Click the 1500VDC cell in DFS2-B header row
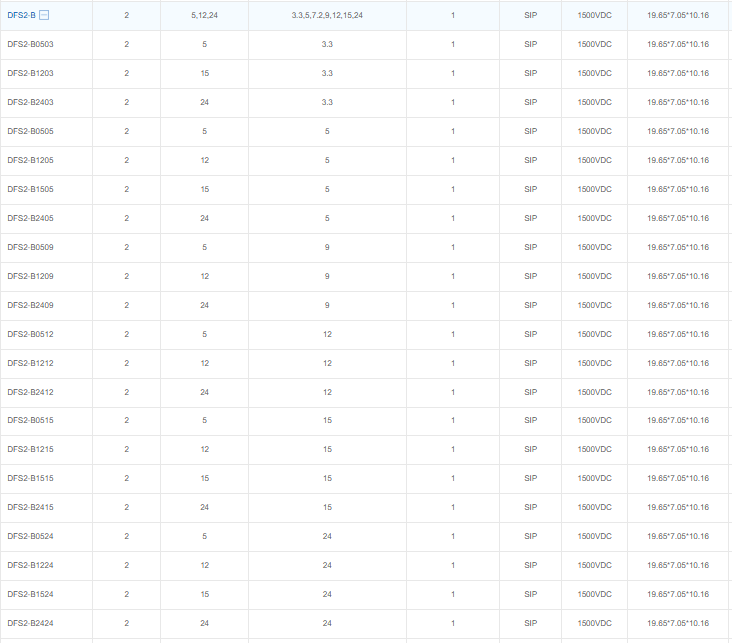 click(594, 15)
